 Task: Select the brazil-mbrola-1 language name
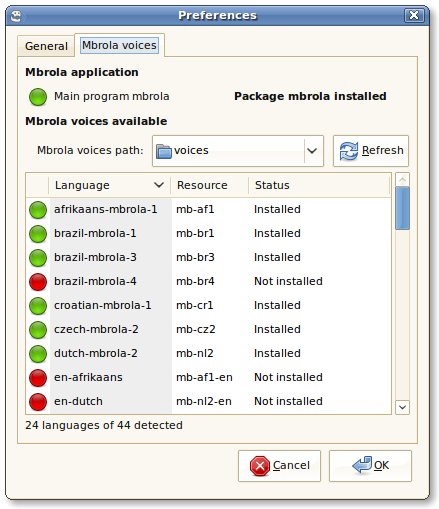pyautogui.click(x=95, y=233)
